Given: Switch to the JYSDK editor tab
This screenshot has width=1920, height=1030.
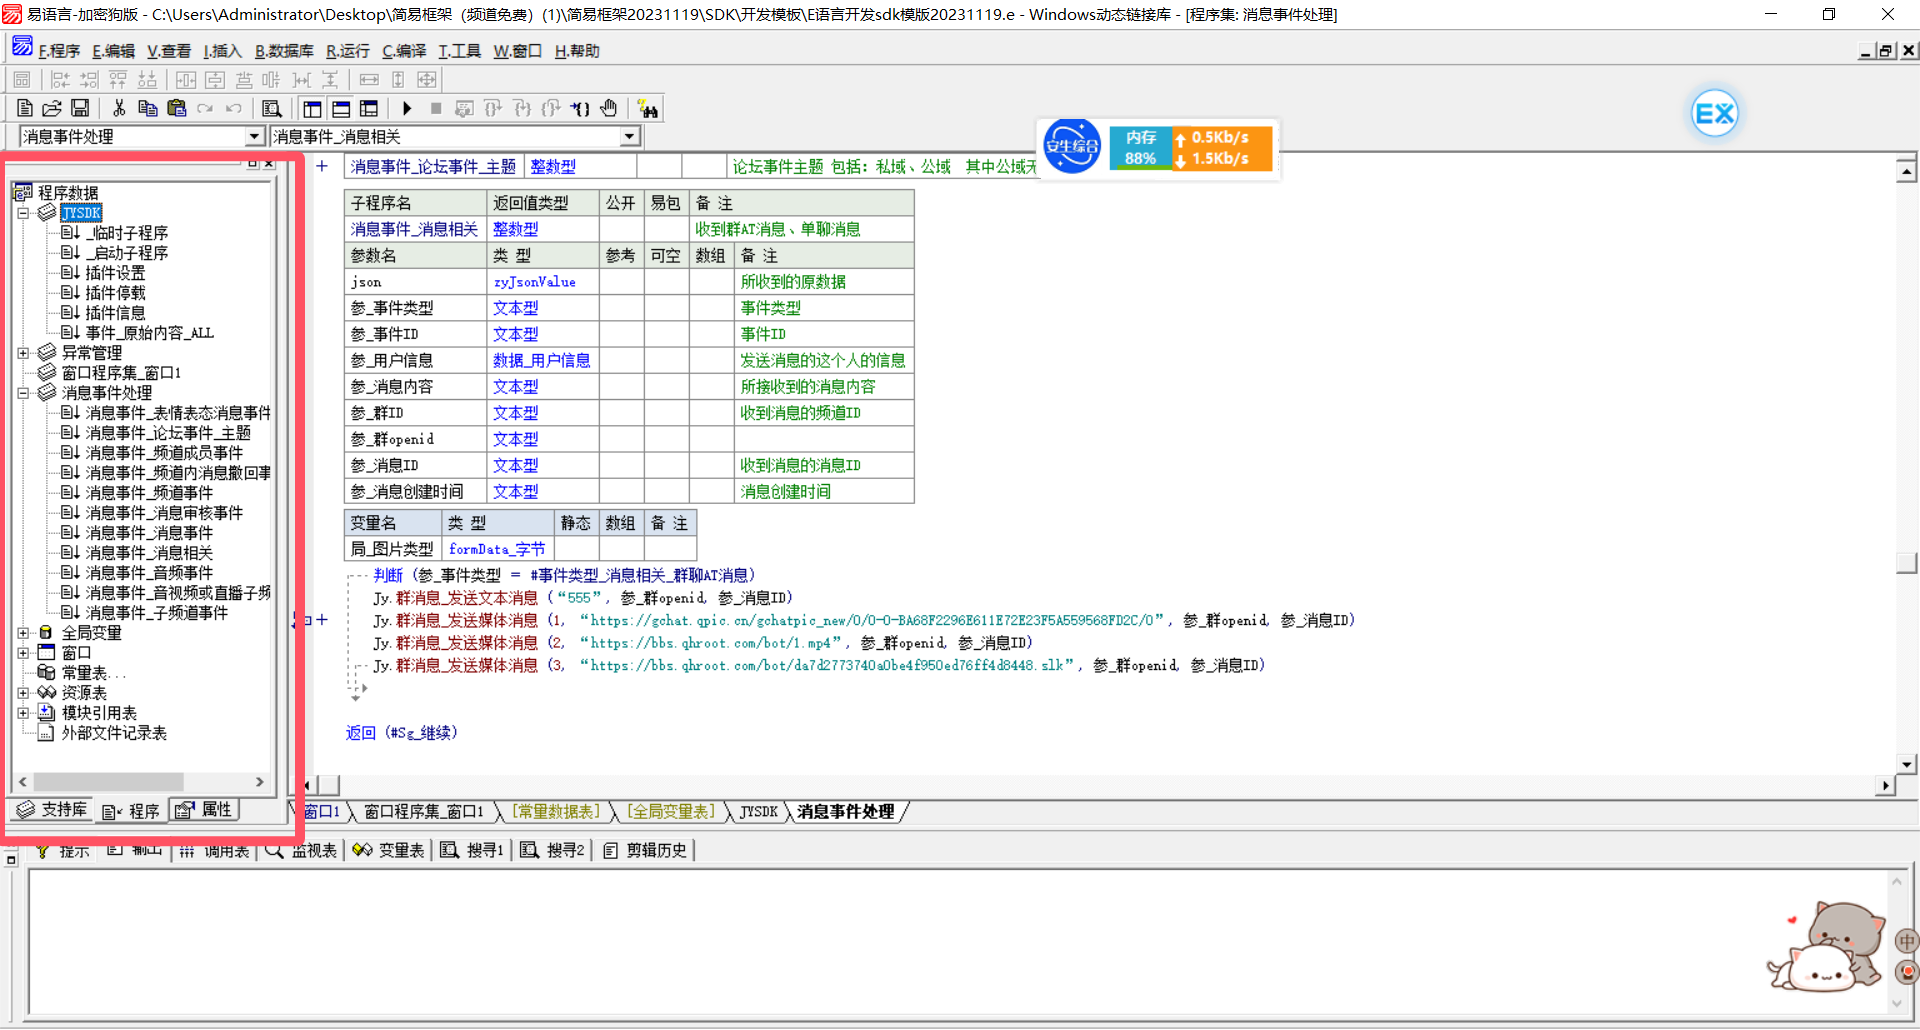Looking at the screenshot, I should pyautogui.click(x=758, y=812).
